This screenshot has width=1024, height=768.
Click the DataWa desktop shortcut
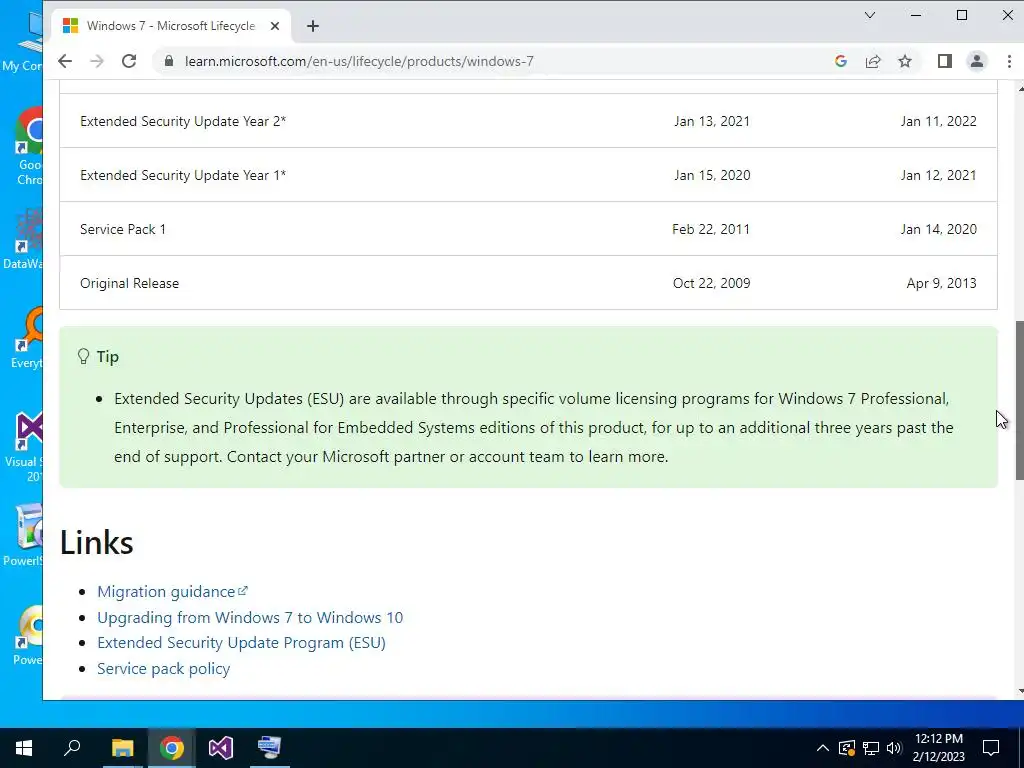[25, 239]
